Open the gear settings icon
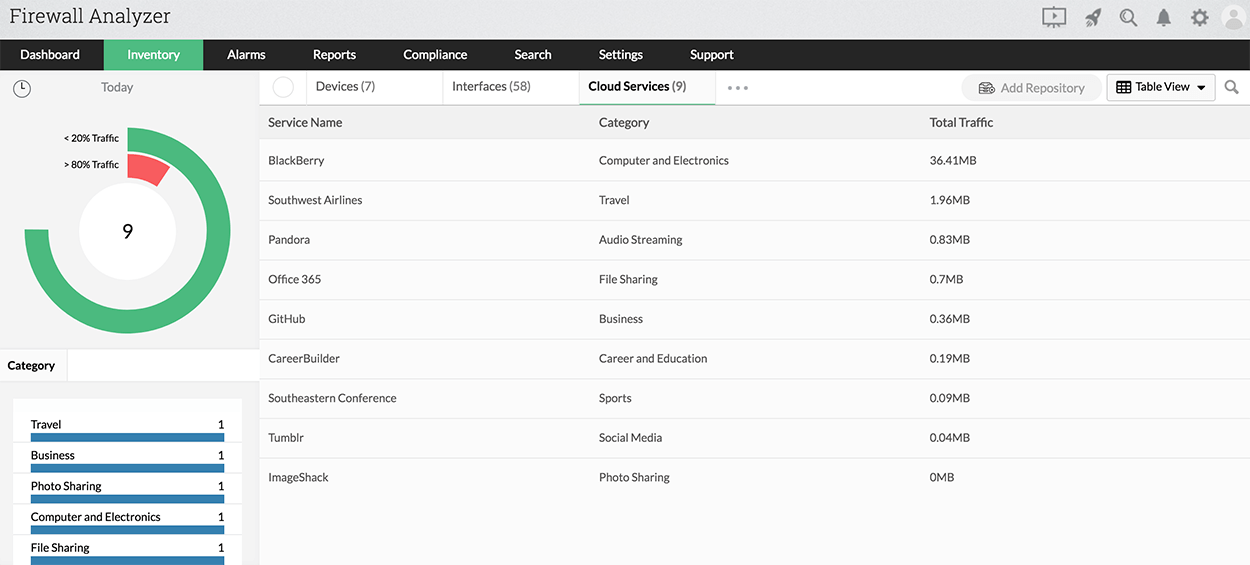The image size is (1250, 565). [x=1200, y=17]
